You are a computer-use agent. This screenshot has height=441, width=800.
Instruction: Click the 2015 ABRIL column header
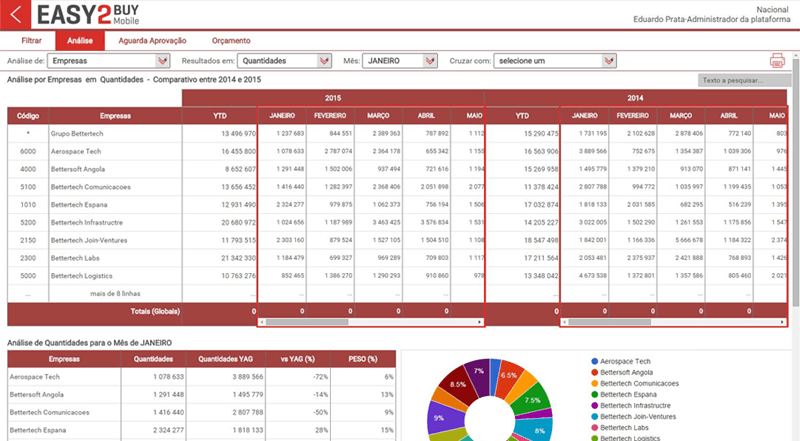(x=427, y=116)
